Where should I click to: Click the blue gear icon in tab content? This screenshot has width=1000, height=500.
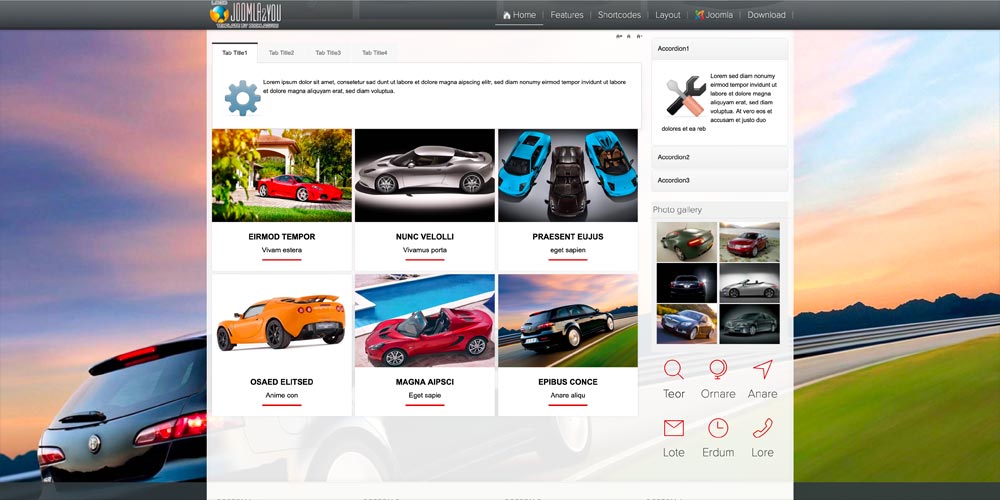click(242, 98)
